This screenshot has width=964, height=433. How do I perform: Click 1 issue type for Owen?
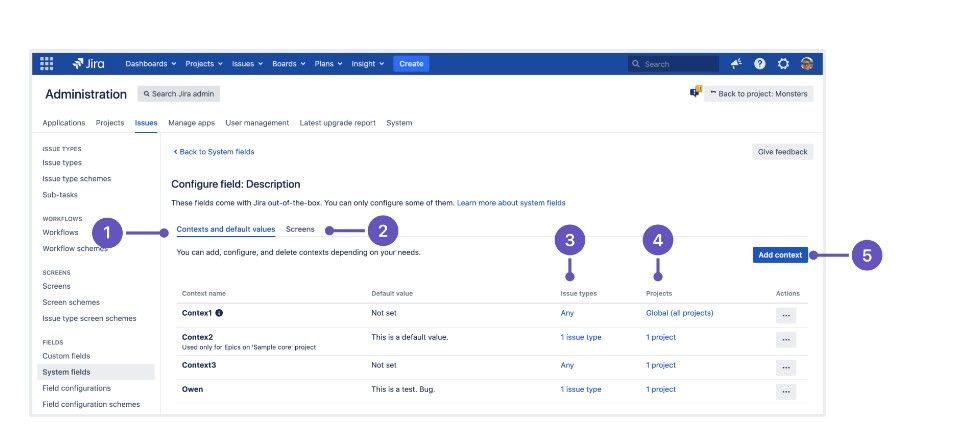click(x=581, y=389)
